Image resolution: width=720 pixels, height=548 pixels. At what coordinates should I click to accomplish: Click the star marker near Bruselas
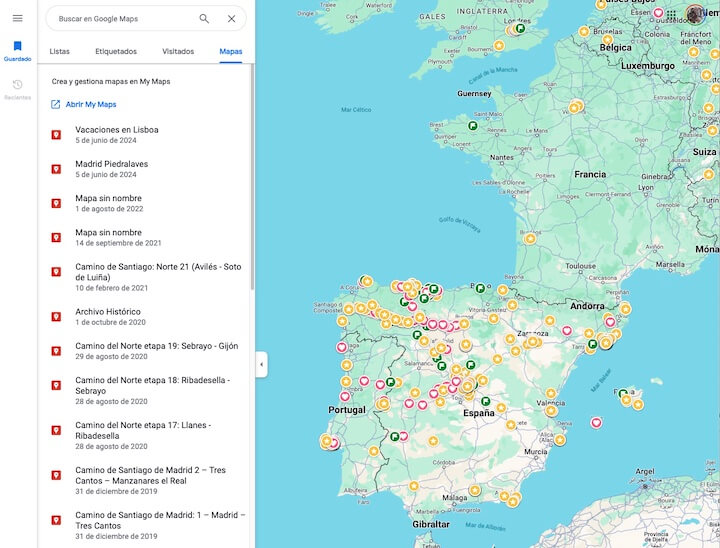tap(608, 40)
